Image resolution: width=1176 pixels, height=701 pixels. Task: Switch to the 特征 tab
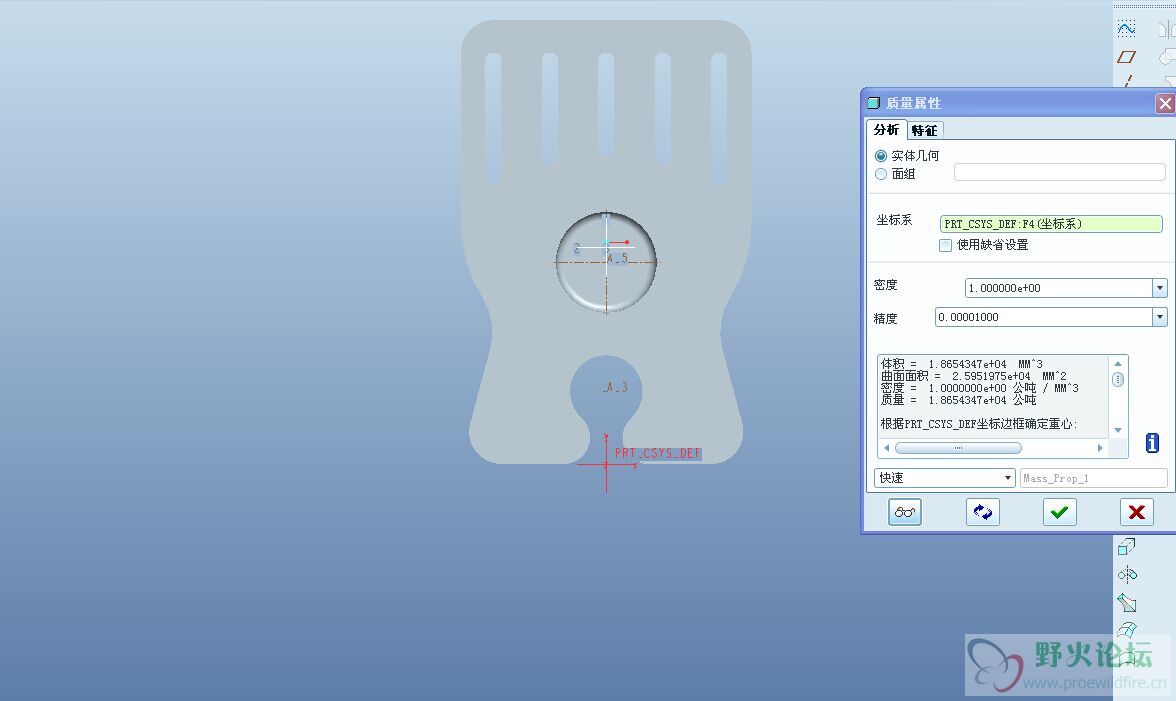click(924, 130)
